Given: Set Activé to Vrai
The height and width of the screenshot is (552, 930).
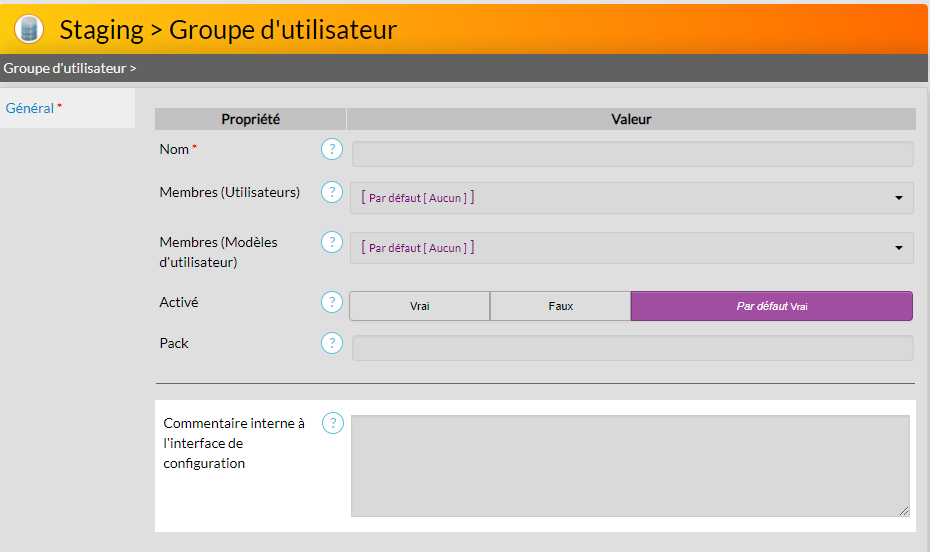Looking at the screenshot, I should pos(419,306).
